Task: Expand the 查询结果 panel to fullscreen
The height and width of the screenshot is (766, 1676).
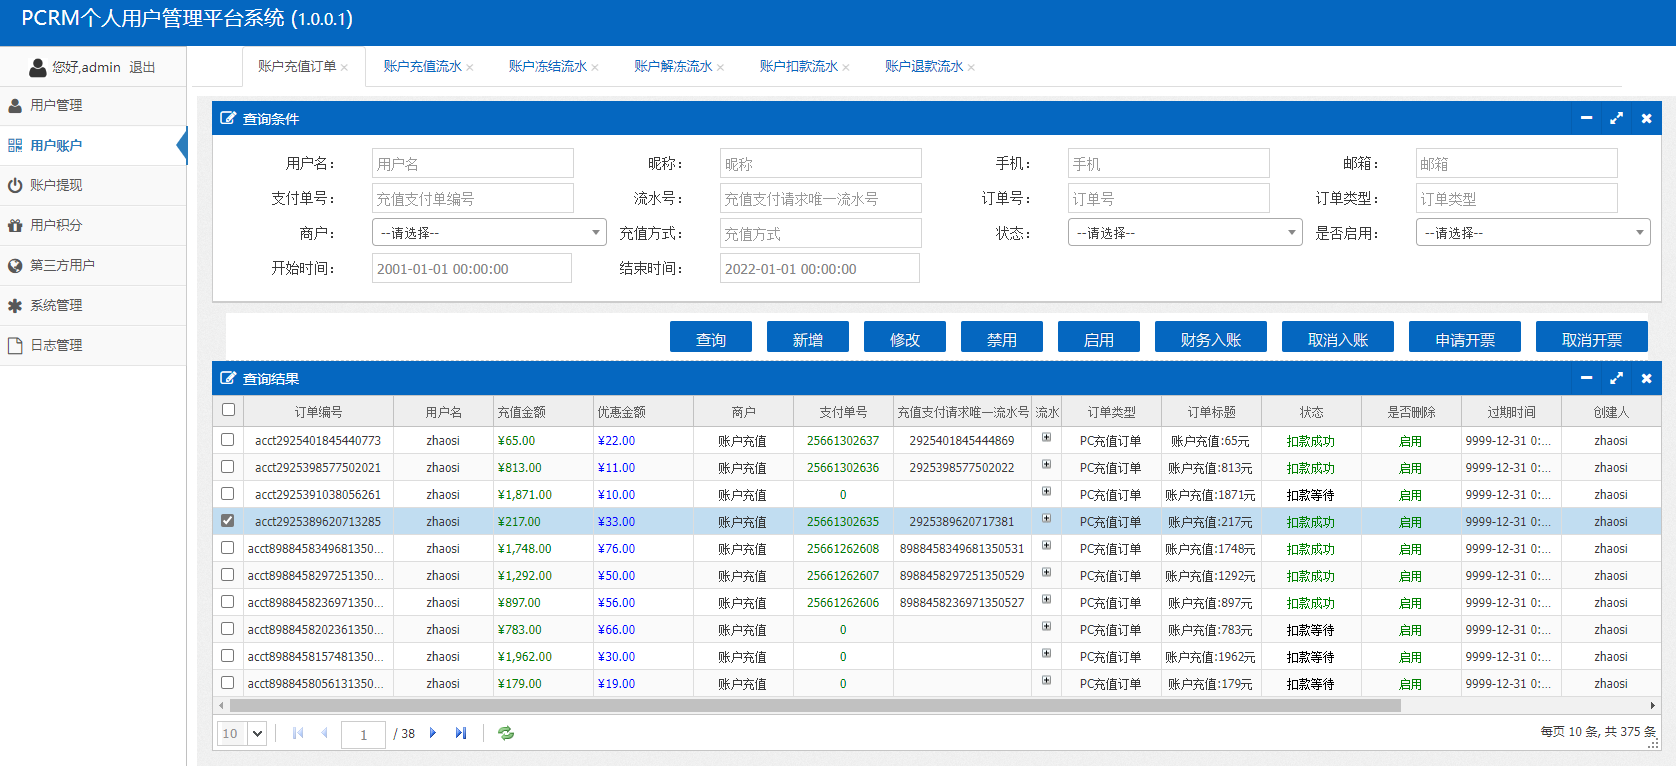Action: (1616, 378)
